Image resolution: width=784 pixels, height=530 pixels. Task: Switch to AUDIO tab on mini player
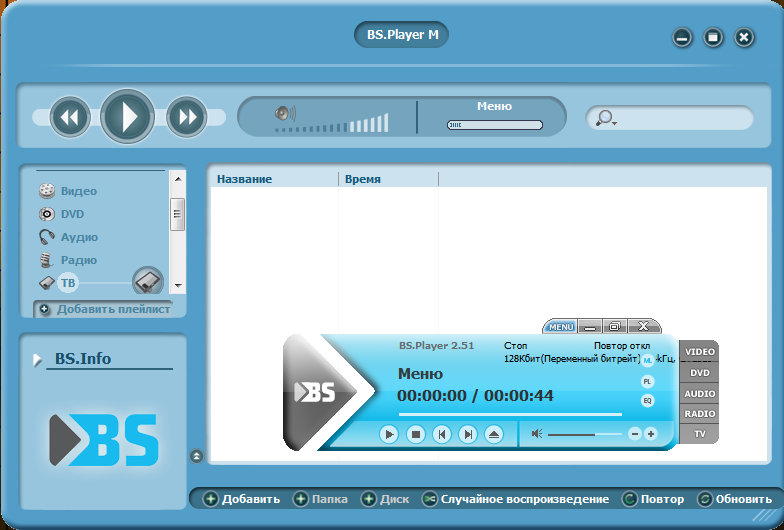(x=700, y=394)
